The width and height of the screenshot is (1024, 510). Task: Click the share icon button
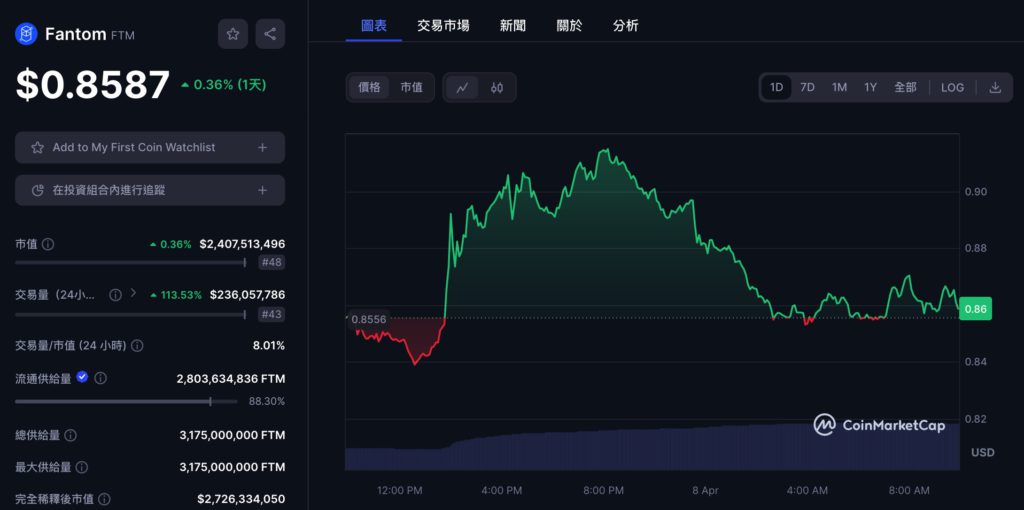tap(270, 34)
